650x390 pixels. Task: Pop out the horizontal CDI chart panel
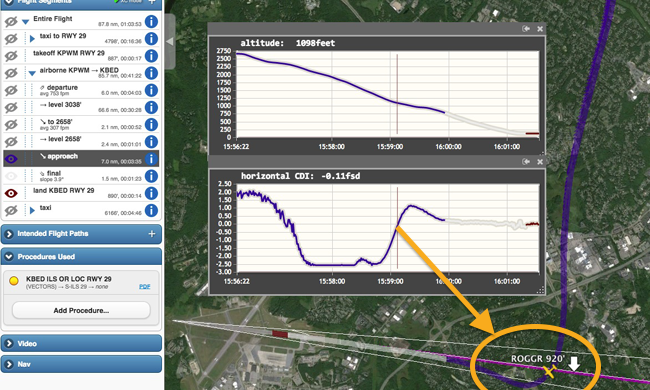tap(526, 162)
